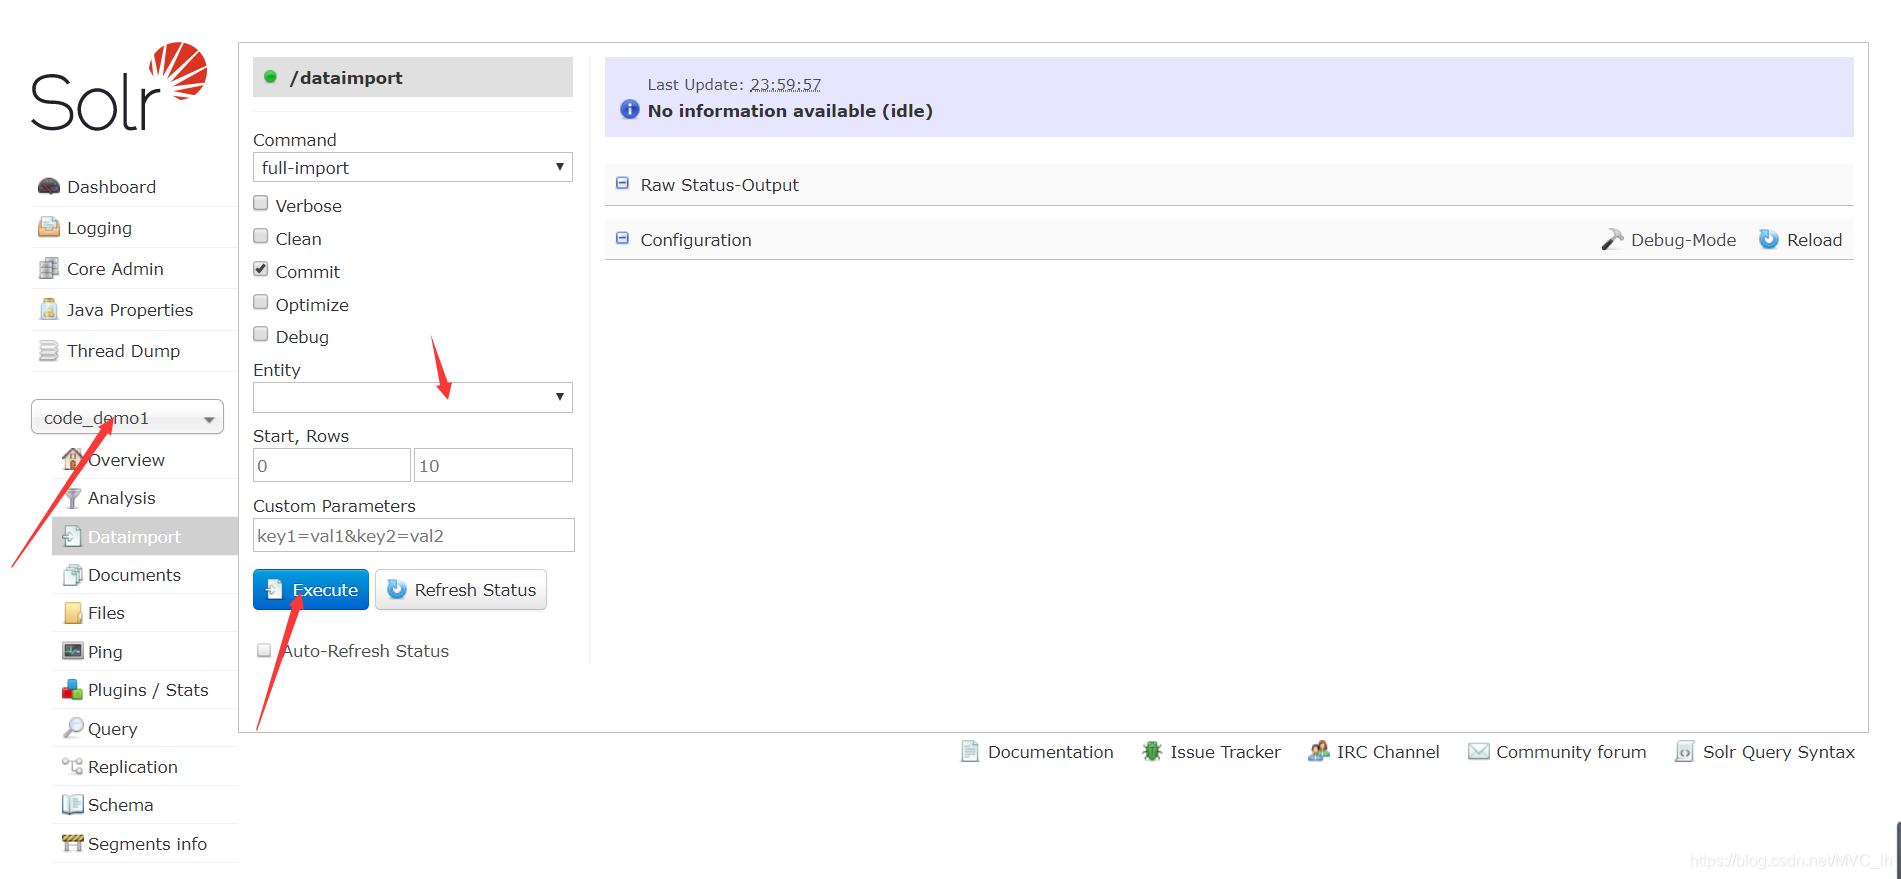Toggle the Auto-Refresh Status checkbox
The height and width of the screenshot is (879, 1901).
(264, 650)
